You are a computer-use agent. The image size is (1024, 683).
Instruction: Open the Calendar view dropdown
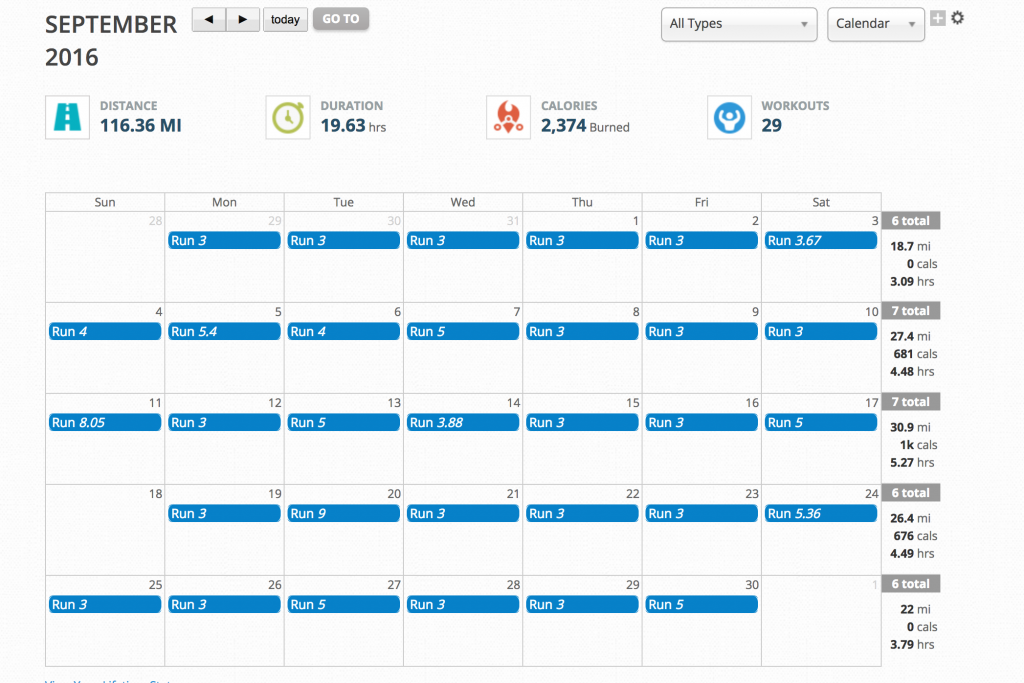tap(875, 24)
